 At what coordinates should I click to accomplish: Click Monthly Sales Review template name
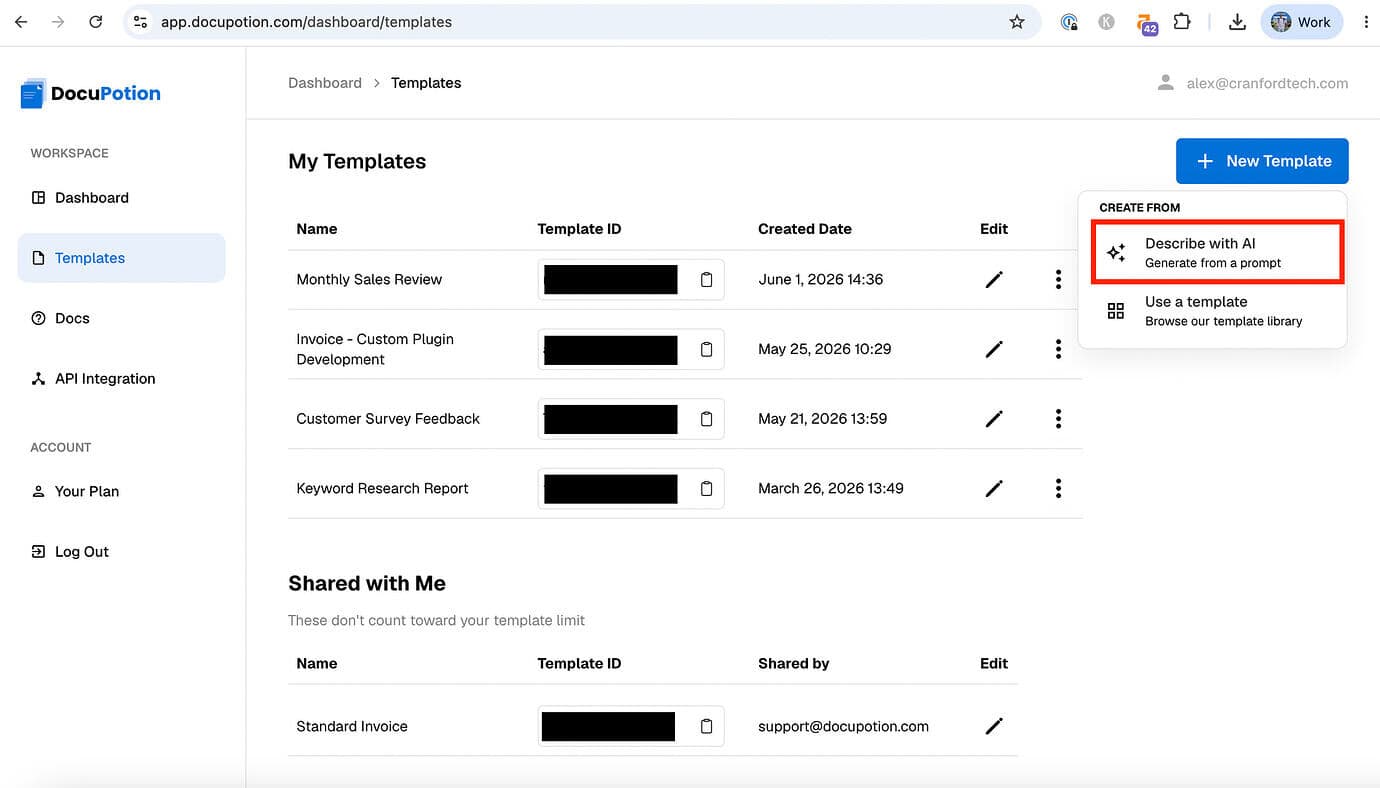point(369,280)
